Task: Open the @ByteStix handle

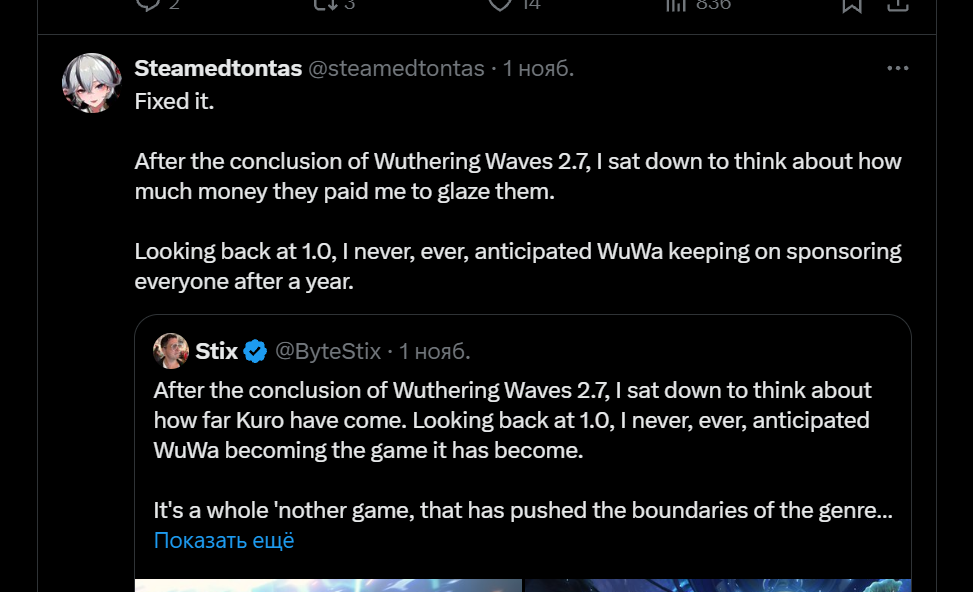Action: click(328, 351)
